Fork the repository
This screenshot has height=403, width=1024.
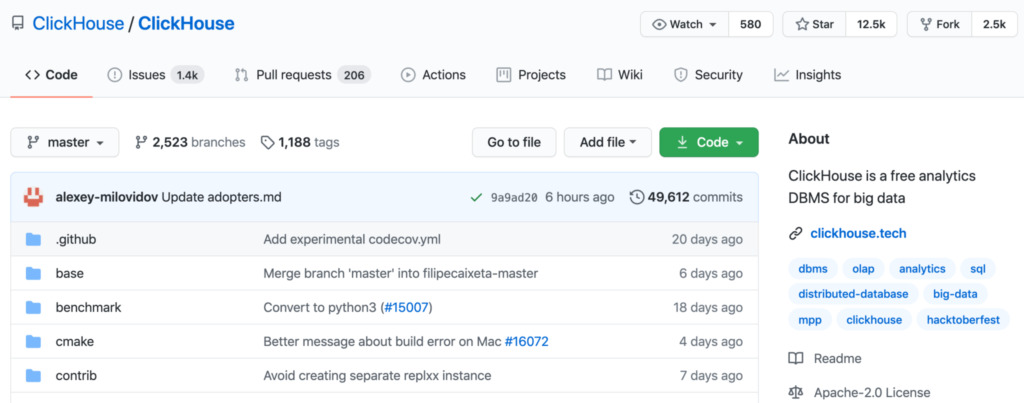(x=938, y=24)
